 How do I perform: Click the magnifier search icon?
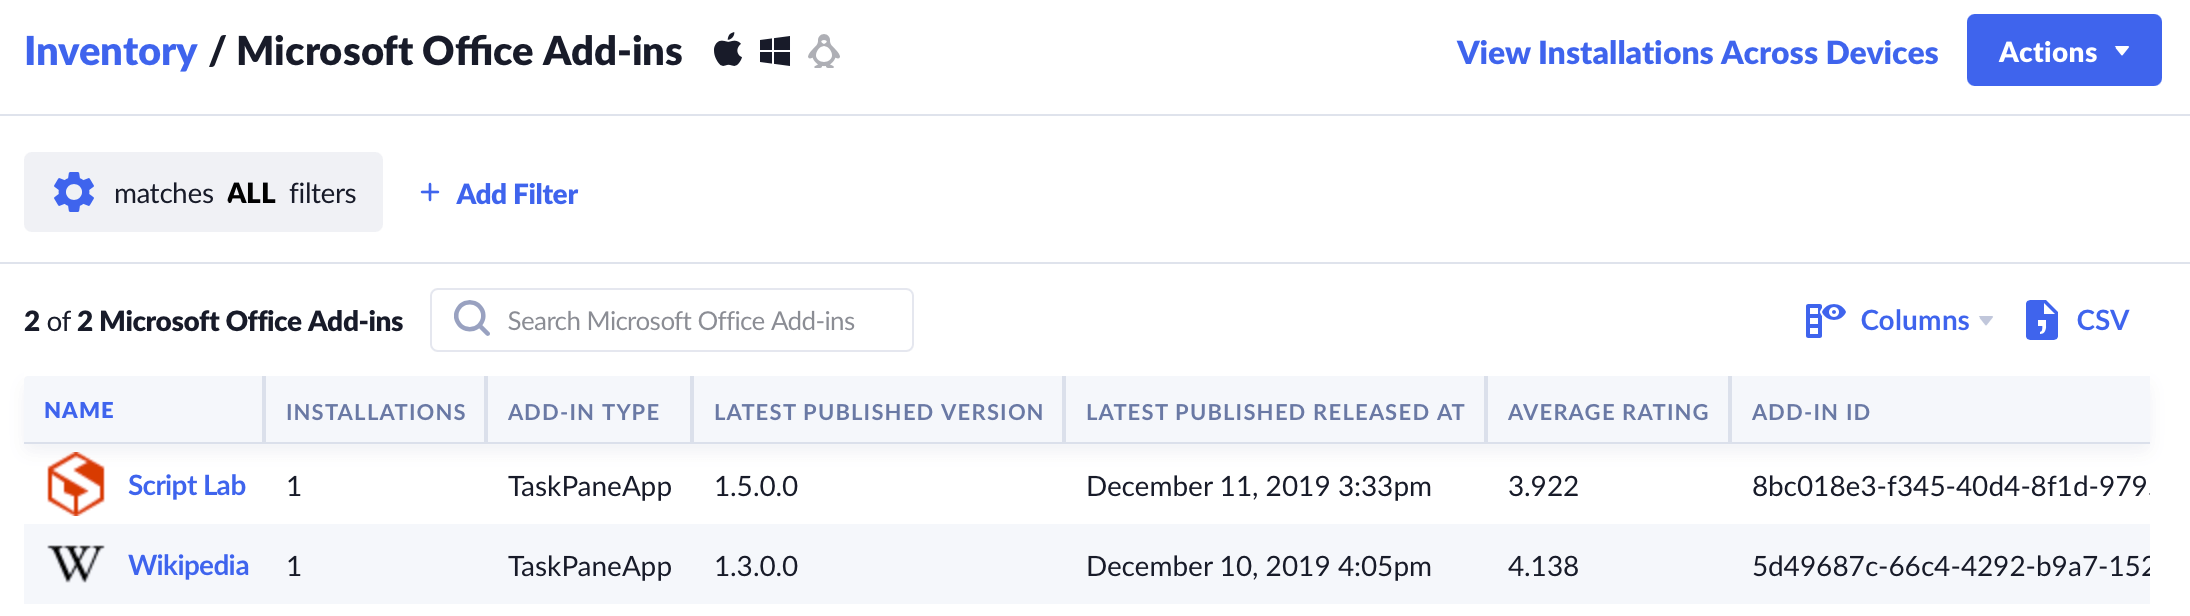(472, 320)
